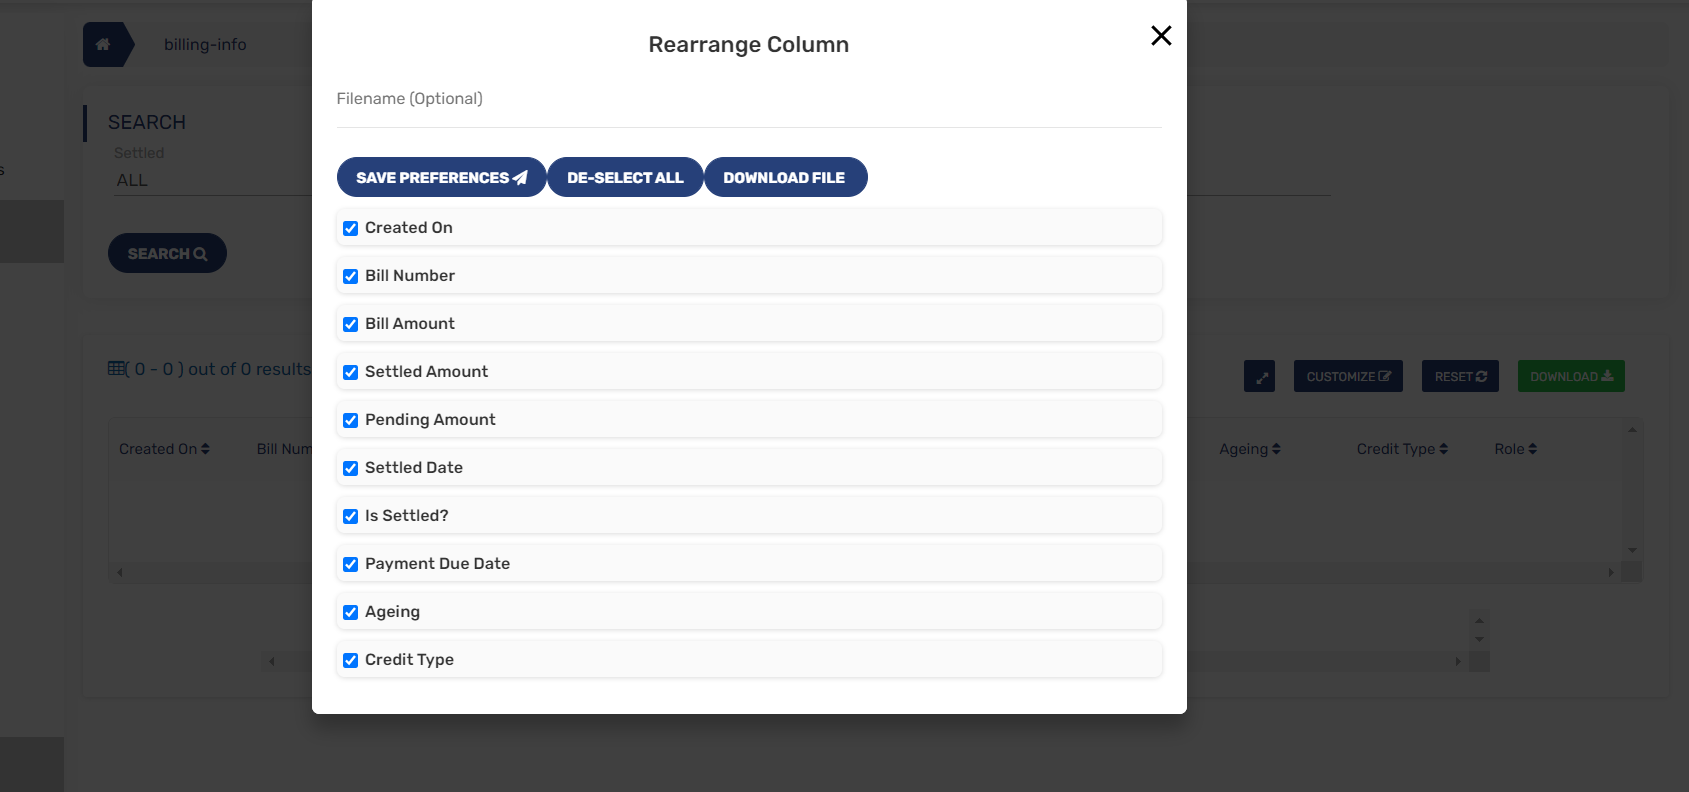Close the Rearrange Column dialog
This screenshot has width=1689, height=792.
1160,36
